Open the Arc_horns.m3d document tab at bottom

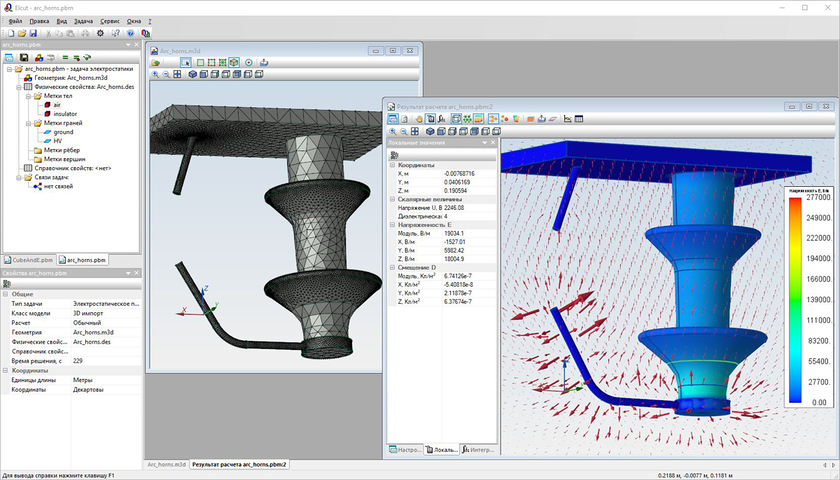point(166,464)
